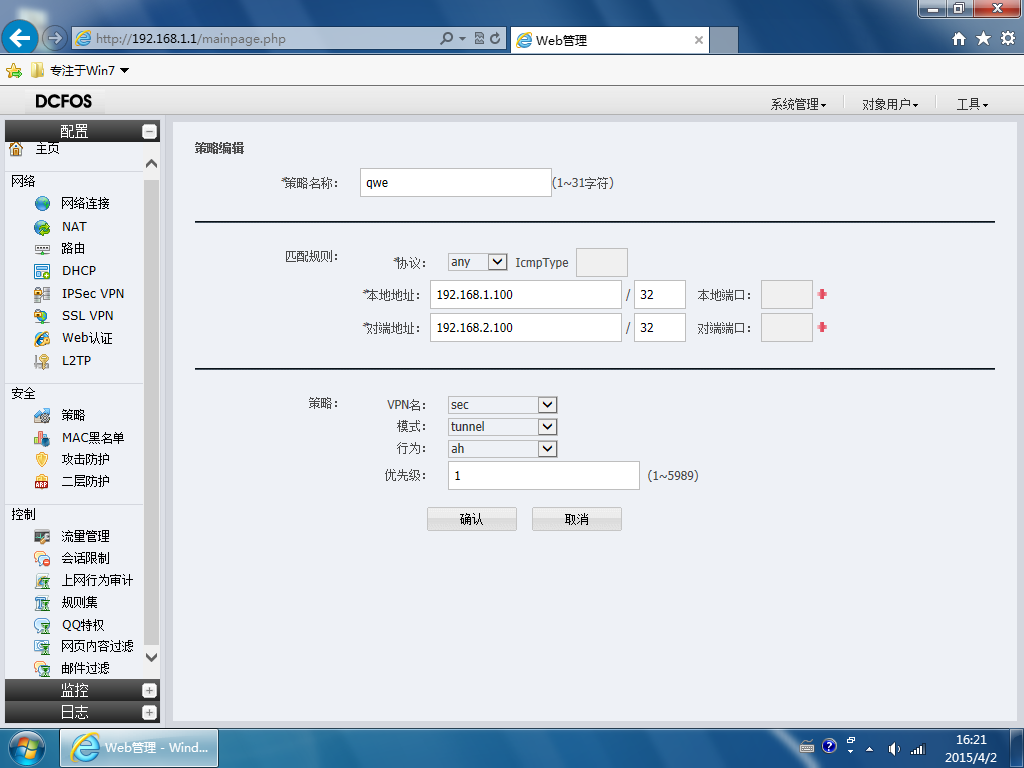Click the 路由 routing icon

42,249
